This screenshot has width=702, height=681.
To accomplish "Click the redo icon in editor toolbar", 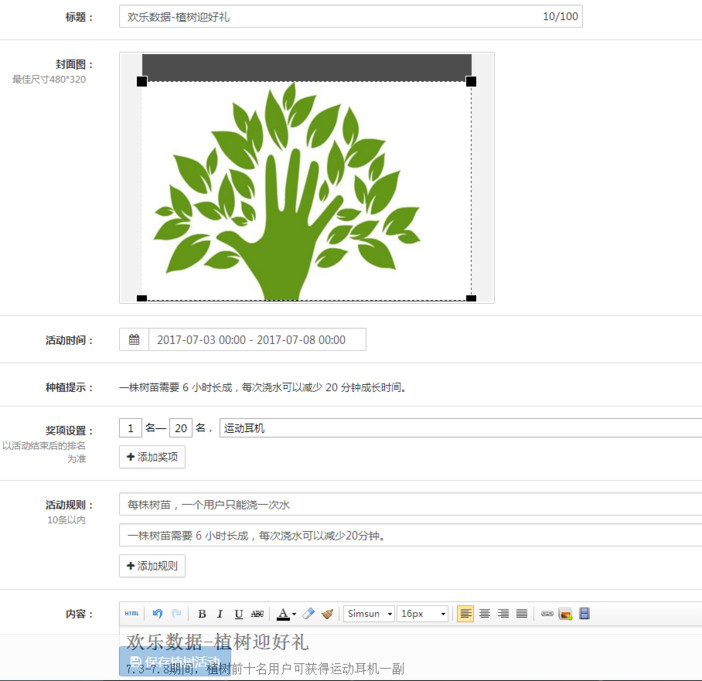I will click(177, 614).
